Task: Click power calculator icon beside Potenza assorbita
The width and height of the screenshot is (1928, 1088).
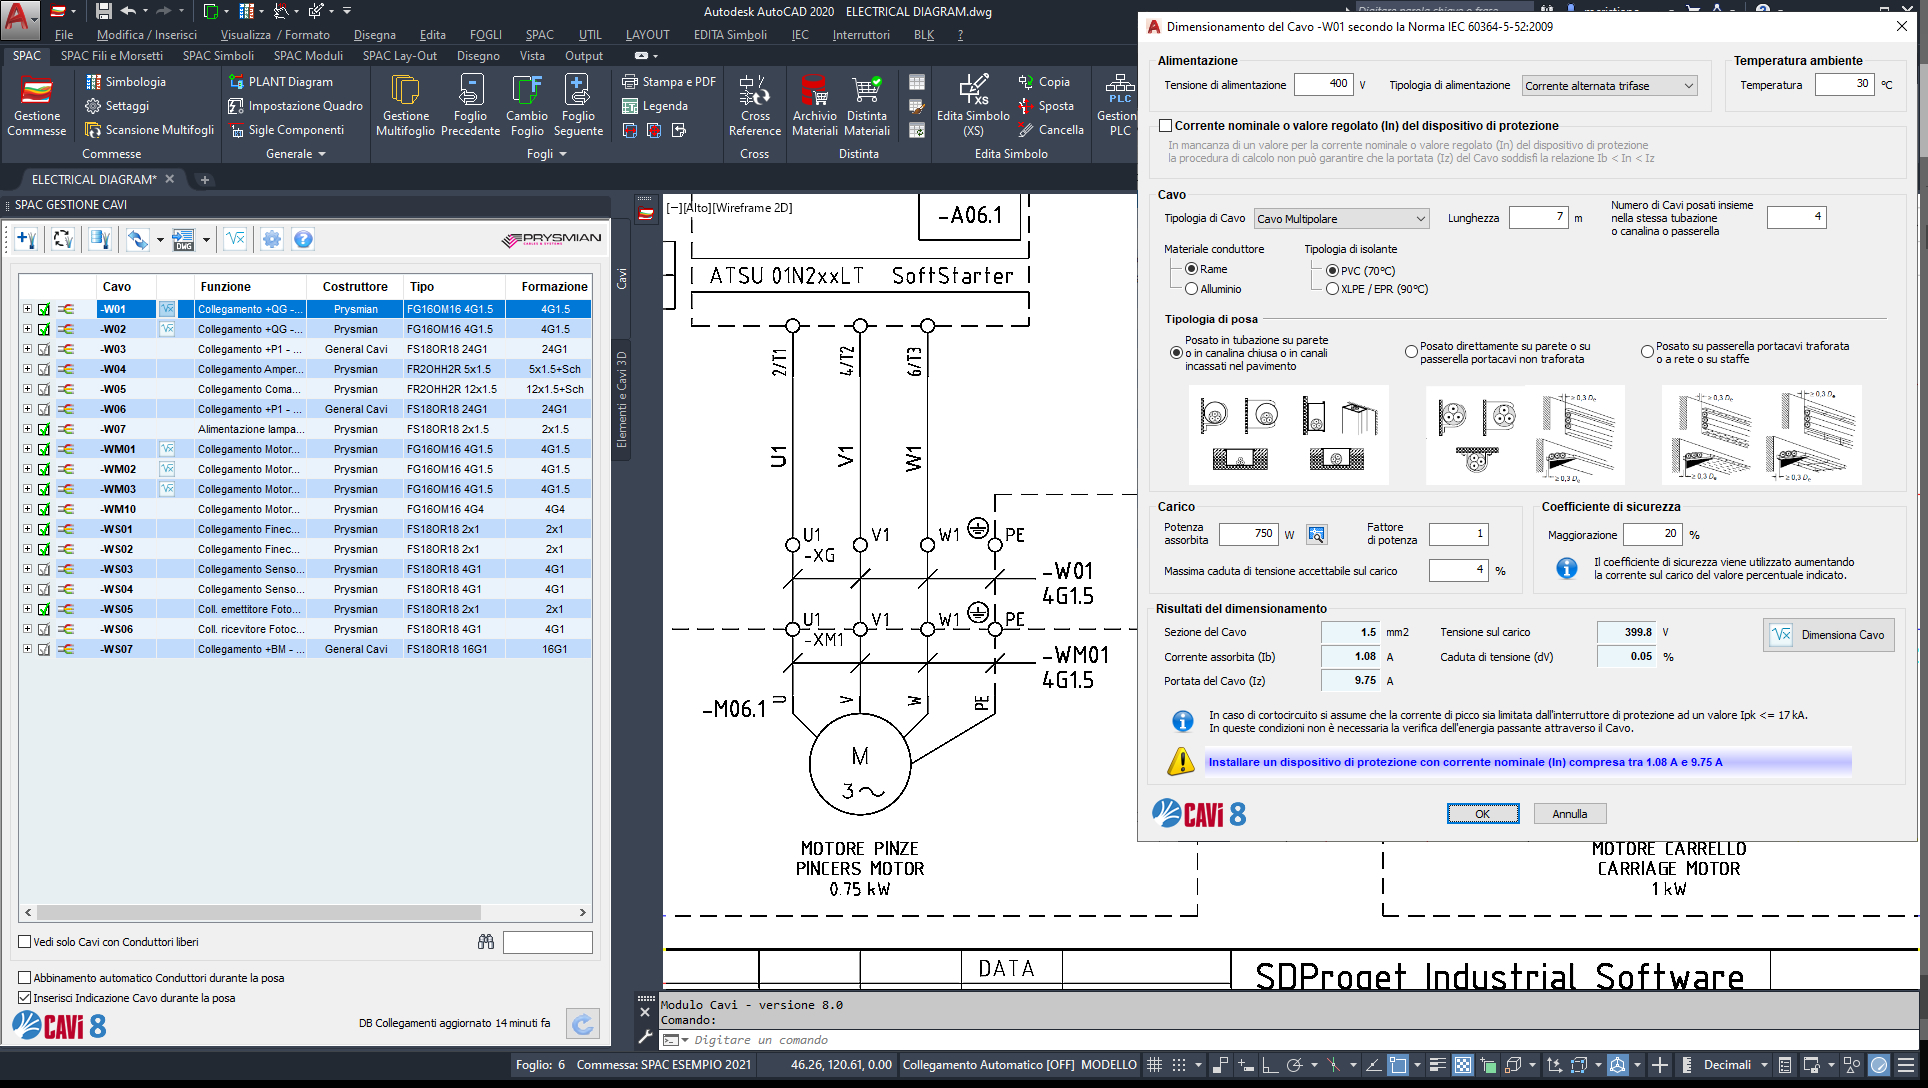Action: point(1316,535)
